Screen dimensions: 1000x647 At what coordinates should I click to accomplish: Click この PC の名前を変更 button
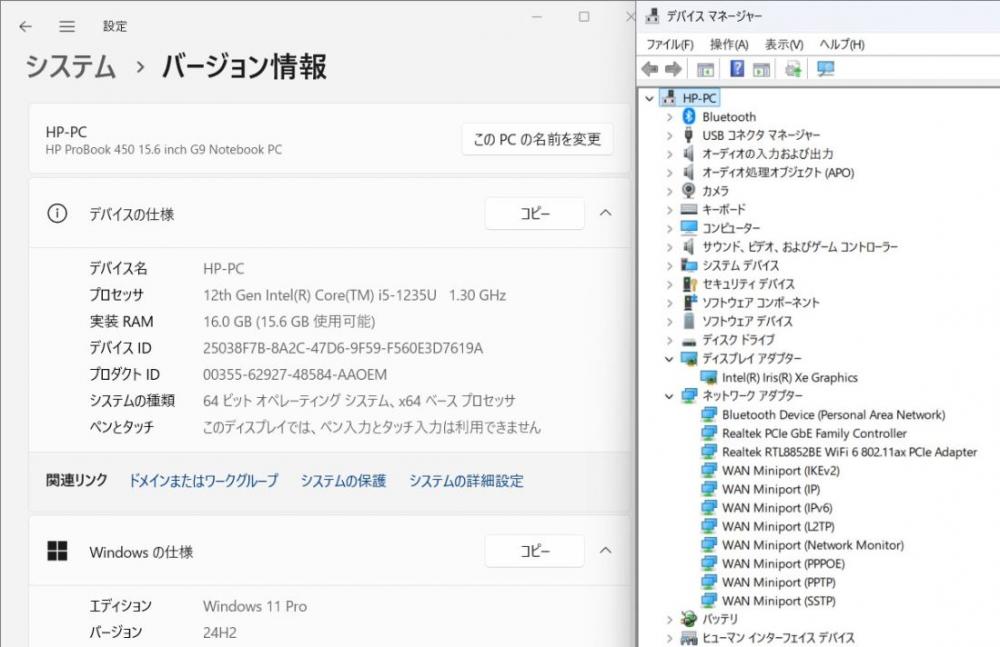click(537, 139)
